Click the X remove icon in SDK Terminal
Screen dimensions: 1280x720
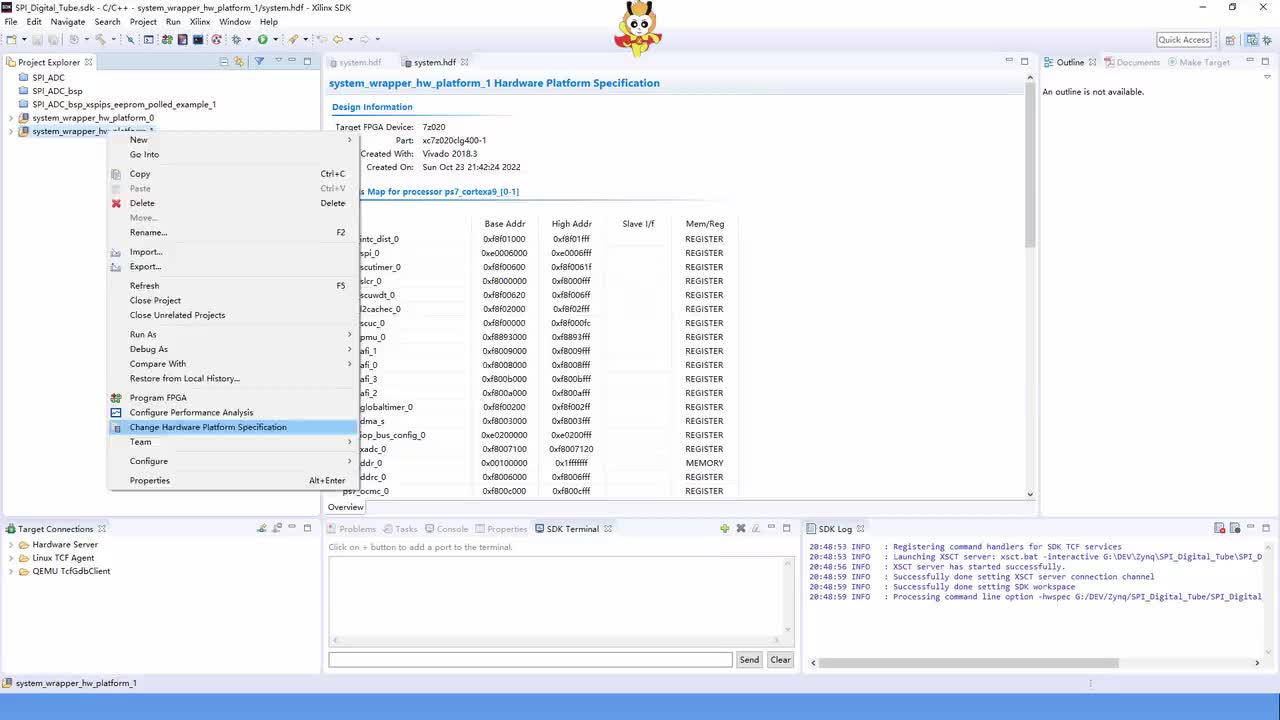(x=741, y=528)
